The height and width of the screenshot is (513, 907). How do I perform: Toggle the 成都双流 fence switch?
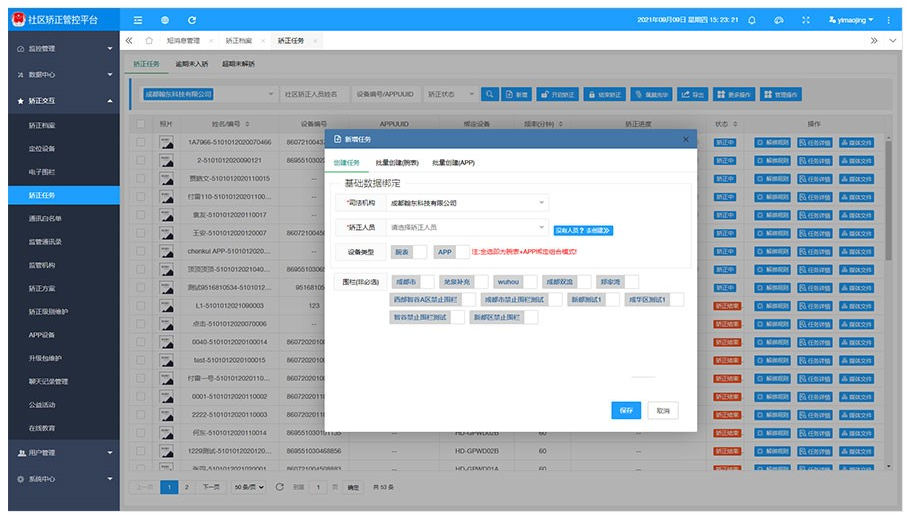(x=567, y=282)
